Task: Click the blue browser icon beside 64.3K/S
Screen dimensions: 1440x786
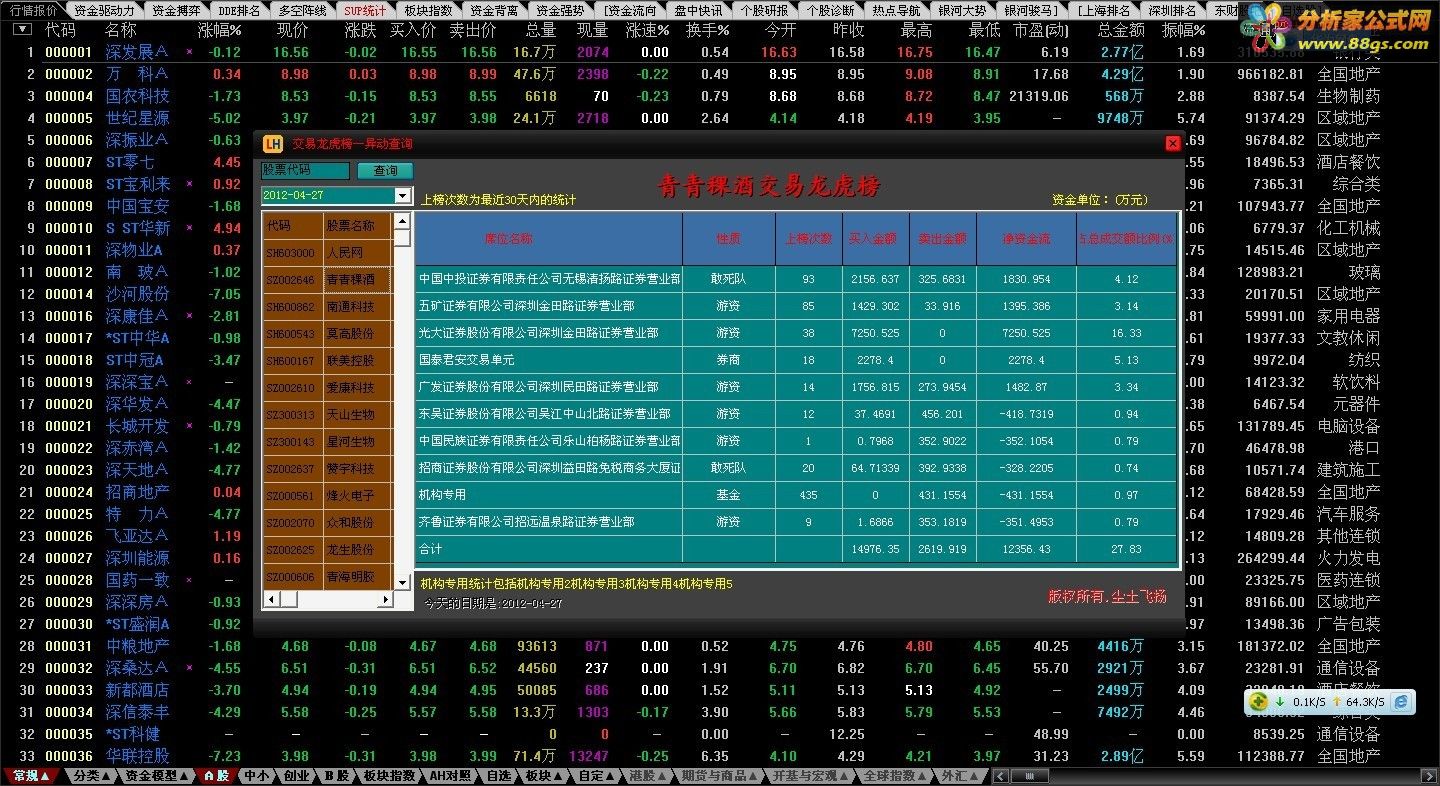Action: click(x=1402, y=702)
